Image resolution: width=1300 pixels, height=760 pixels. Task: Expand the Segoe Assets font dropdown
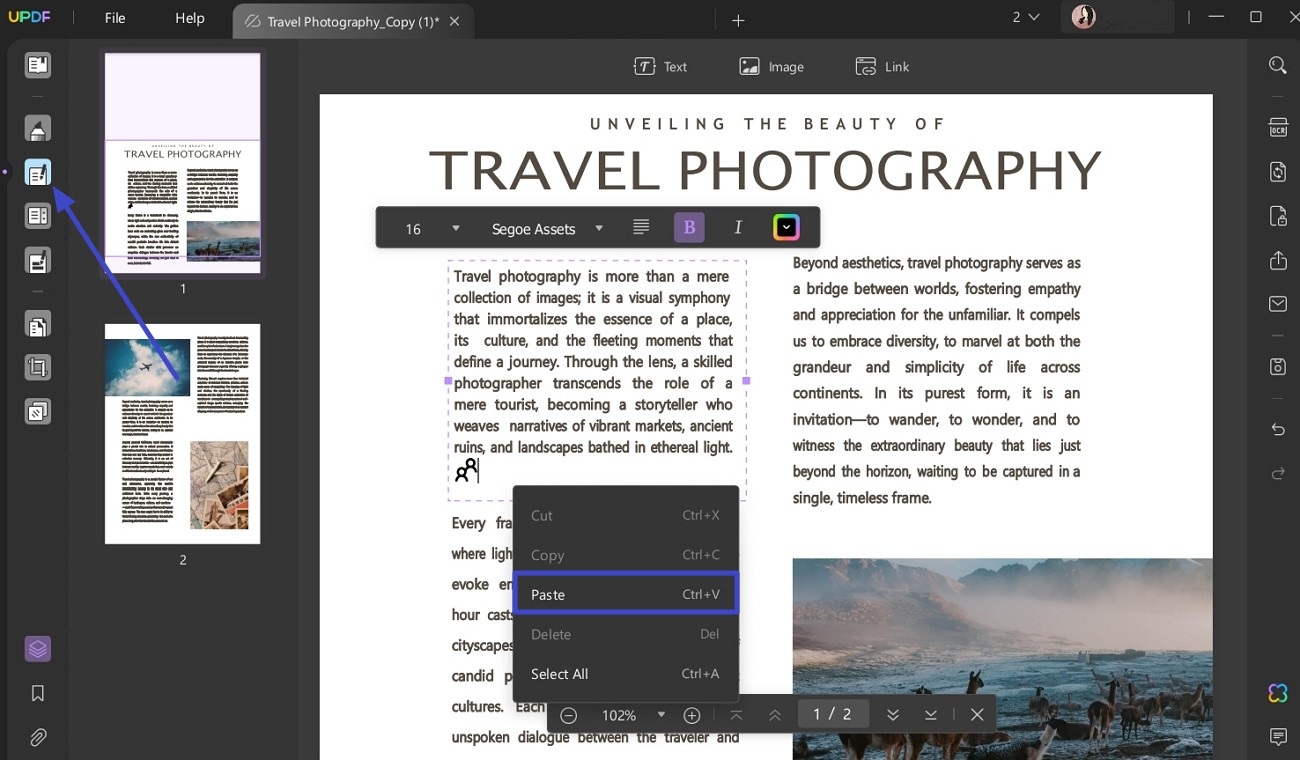click(599, 228)
